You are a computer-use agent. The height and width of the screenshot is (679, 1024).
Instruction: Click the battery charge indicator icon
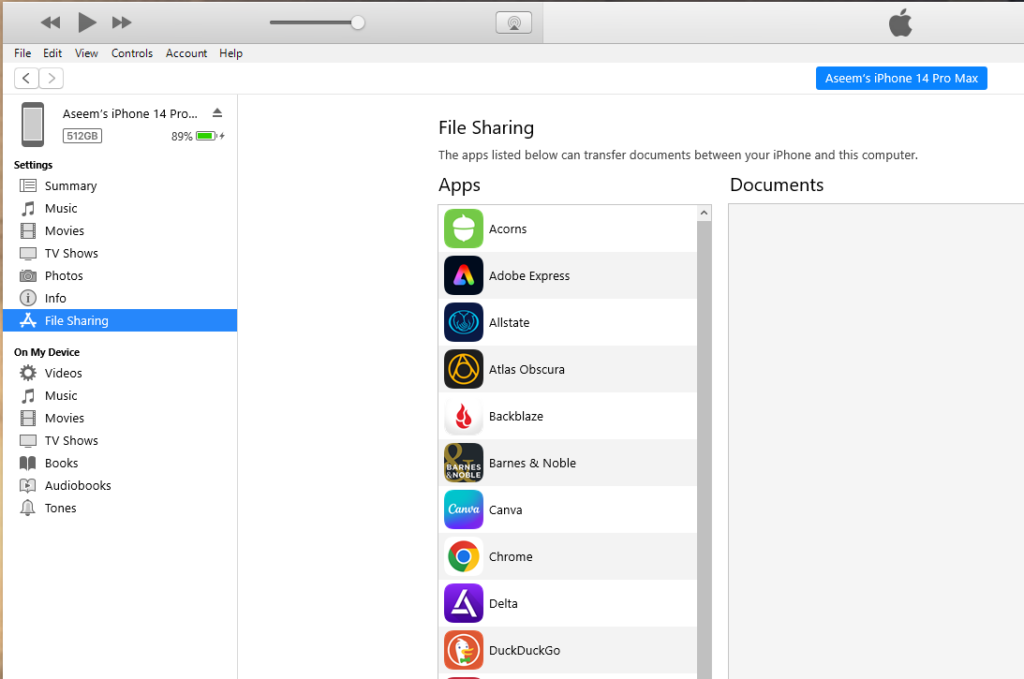206,136
